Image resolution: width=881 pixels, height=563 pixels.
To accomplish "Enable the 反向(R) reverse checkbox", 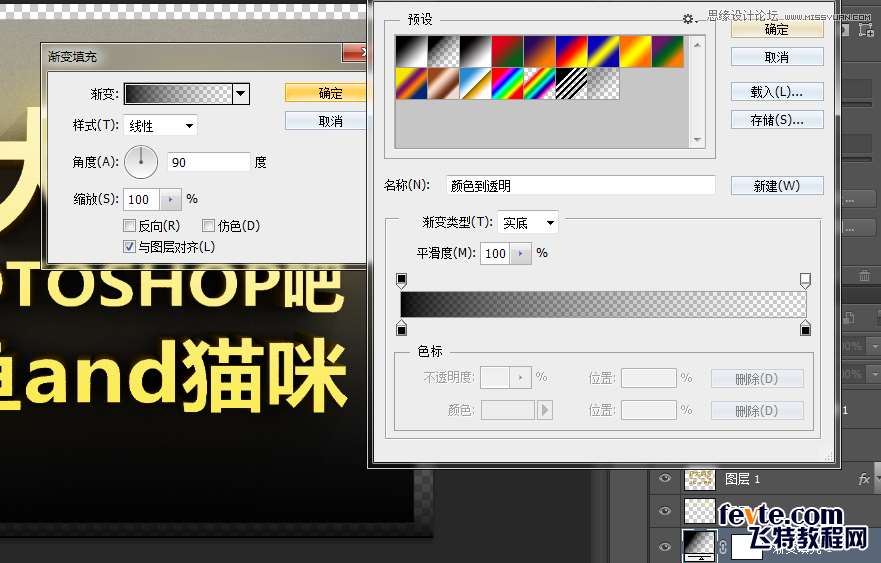I will coord(130,226).
